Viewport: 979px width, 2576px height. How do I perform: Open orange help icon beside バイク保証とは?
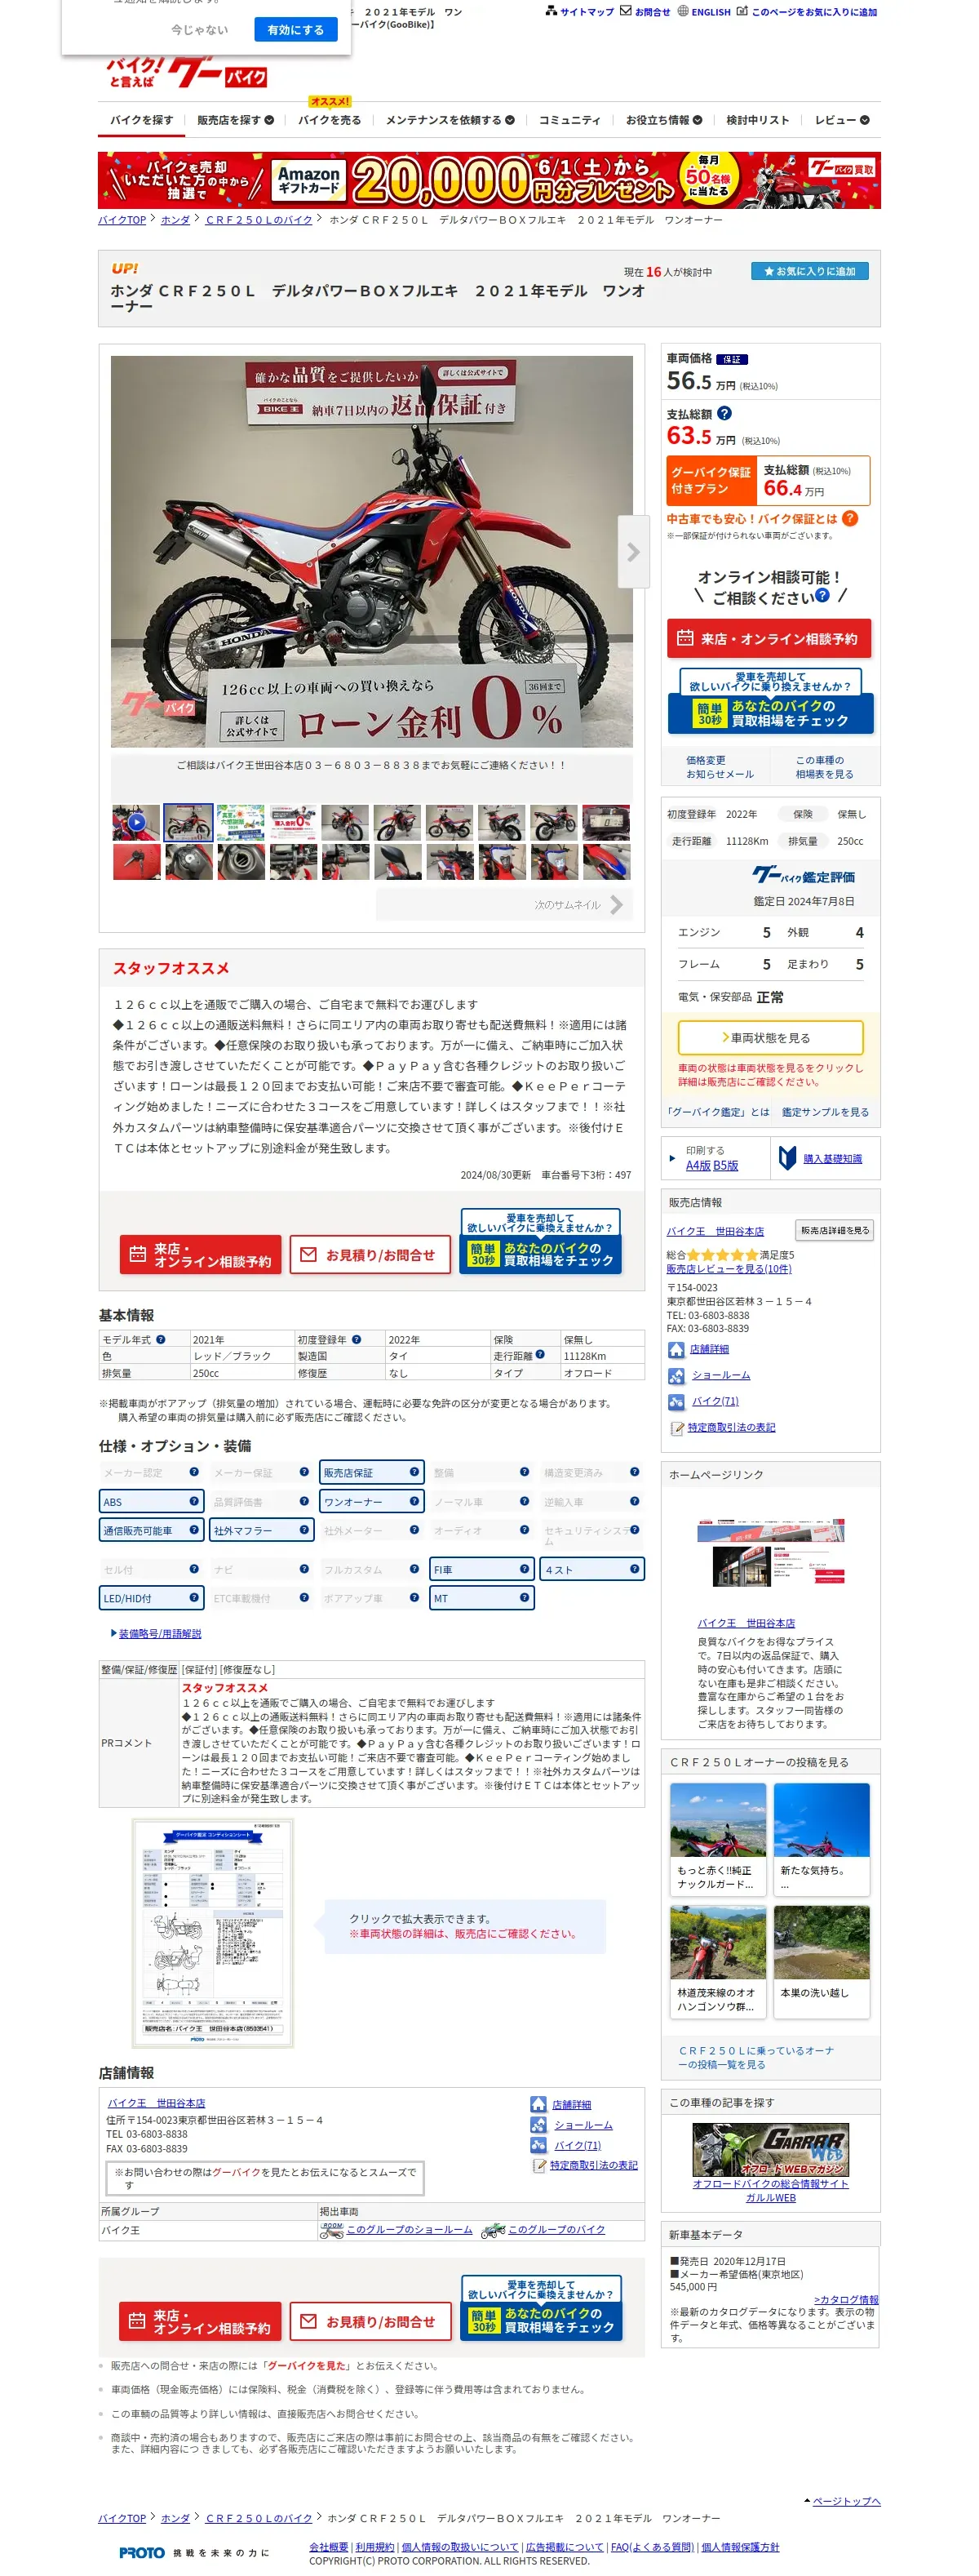[x=849, y=518]
